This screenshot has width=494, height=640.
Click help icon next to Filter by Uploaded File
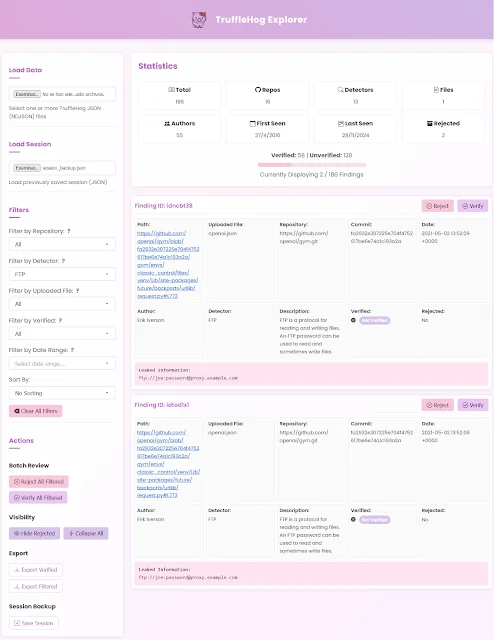point(77,291)
